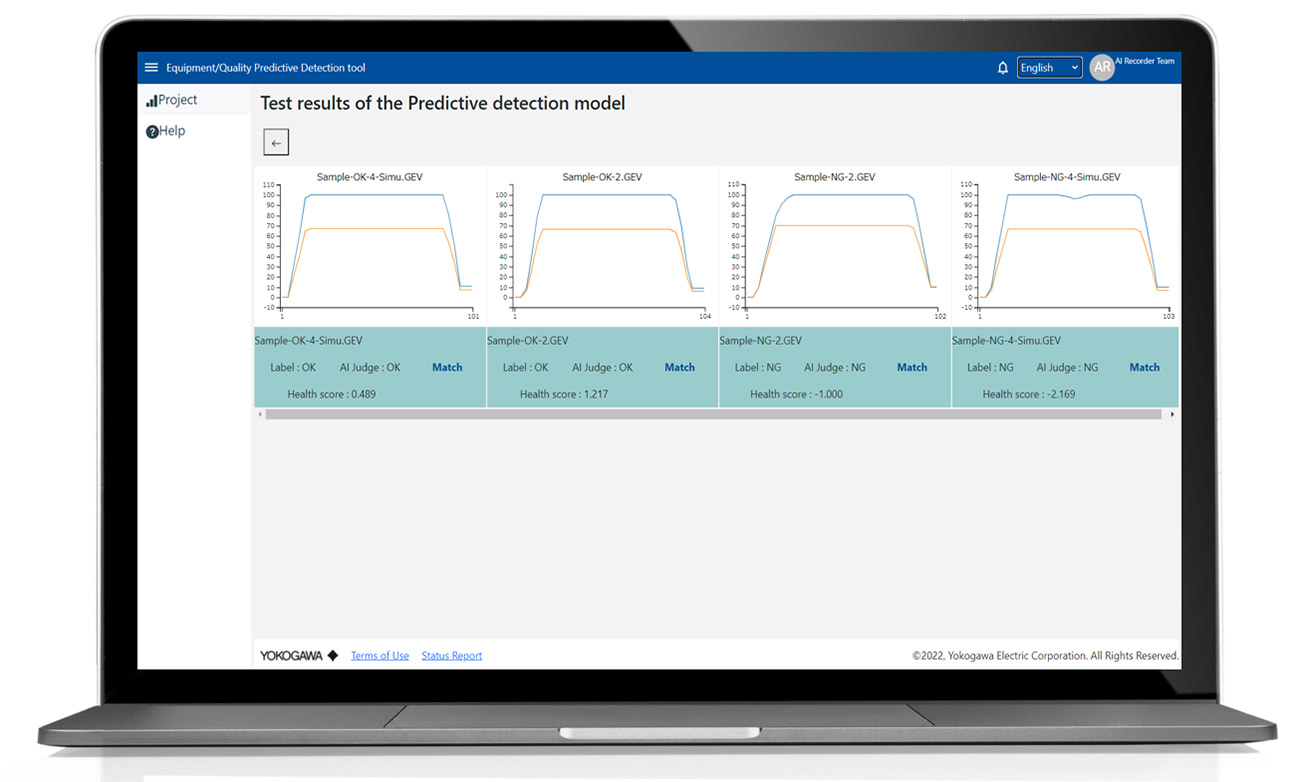
Task: Click the 'Equipment/Quality Predictive Detection tool' title
Action: click(x=266, y=68)
